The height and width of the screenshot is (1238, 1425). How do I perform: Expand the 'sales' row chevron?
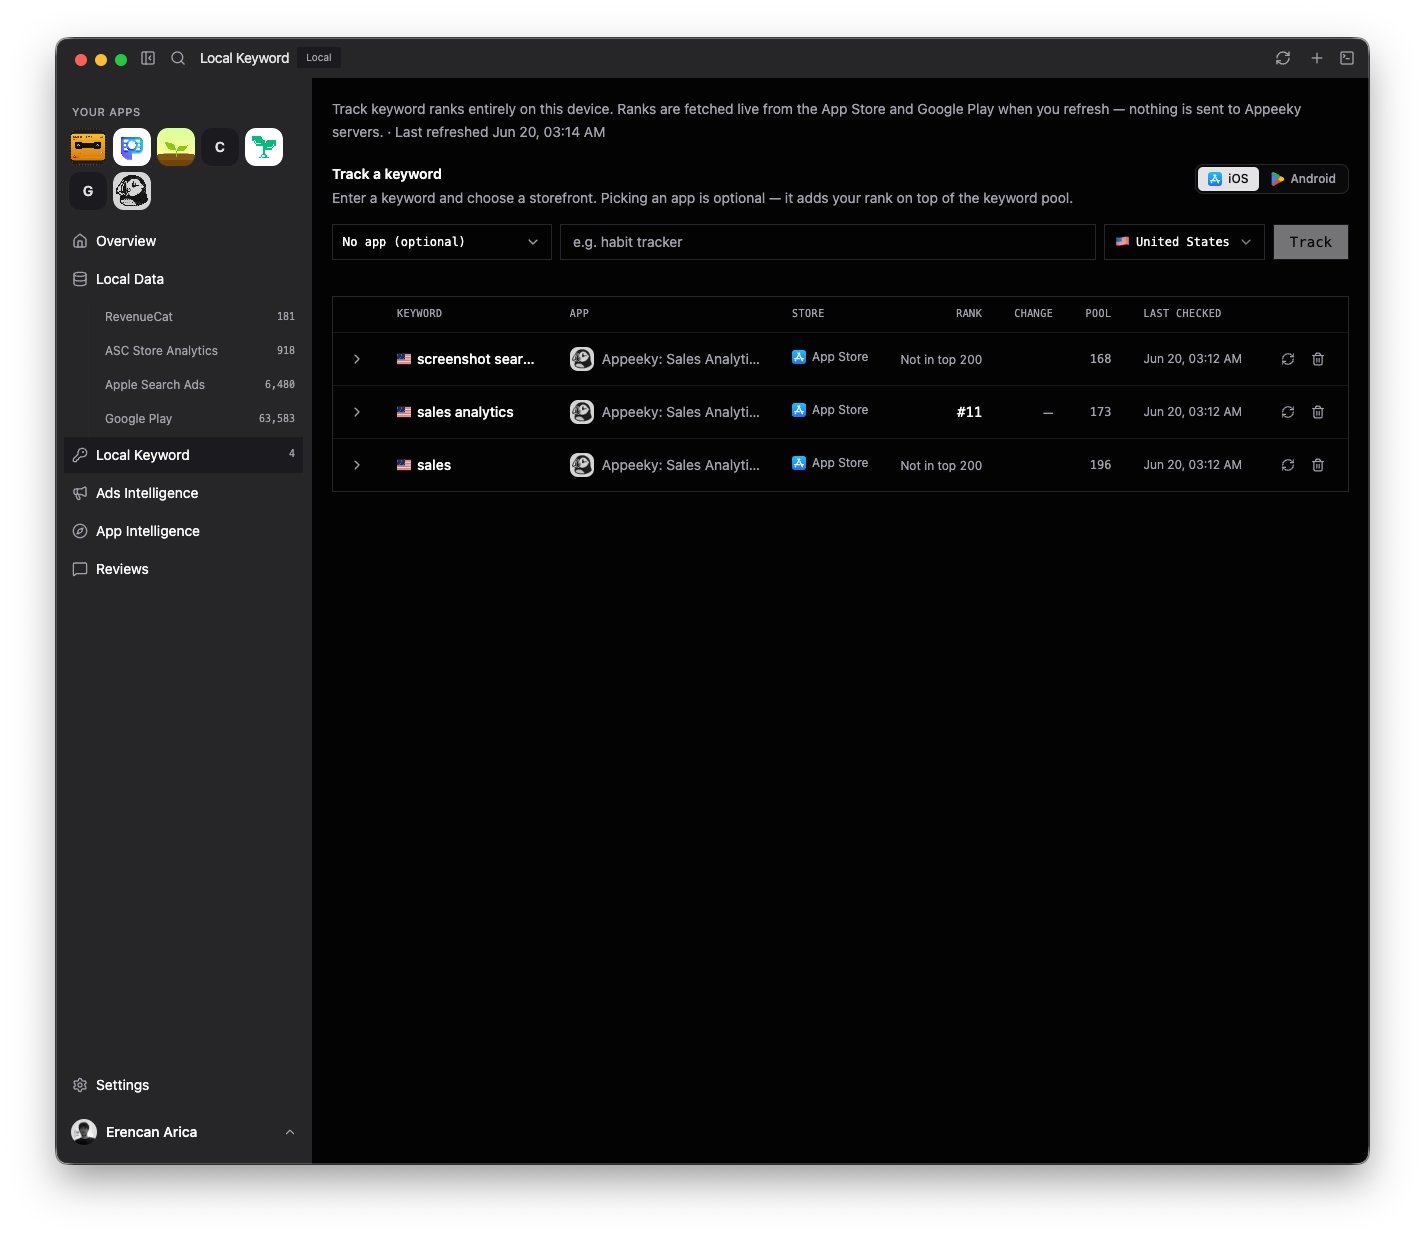357,465
